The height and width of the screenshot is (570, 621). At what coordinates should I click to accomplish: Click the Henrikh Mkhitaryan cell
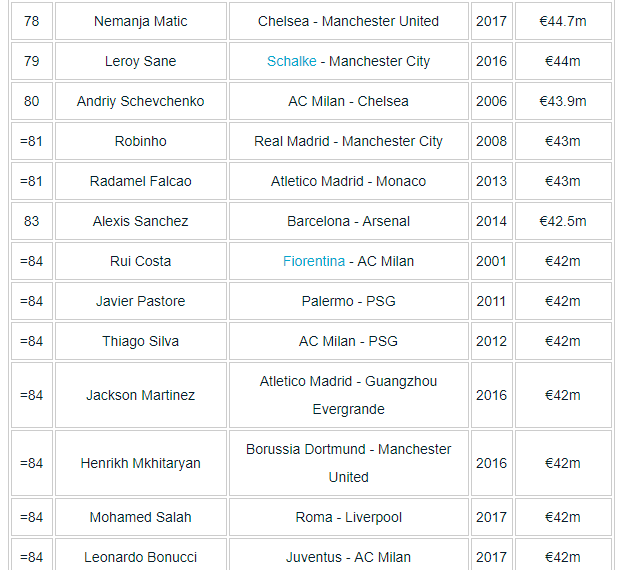point(140,463)
